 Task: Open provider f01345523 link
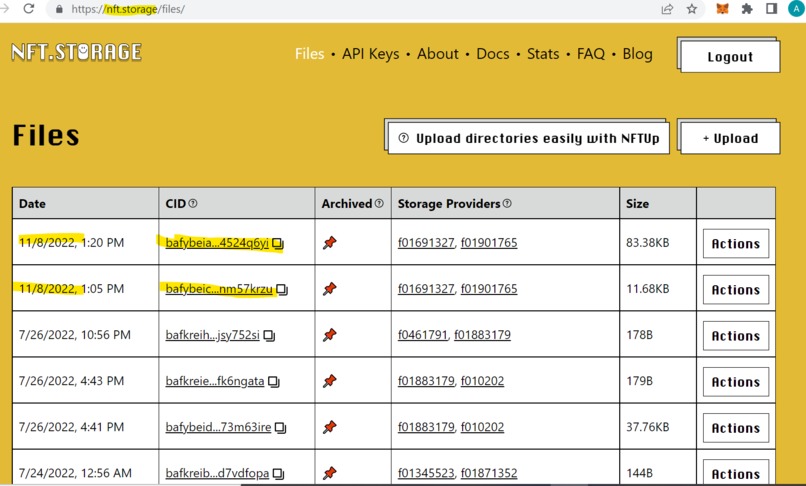point(426,473)
